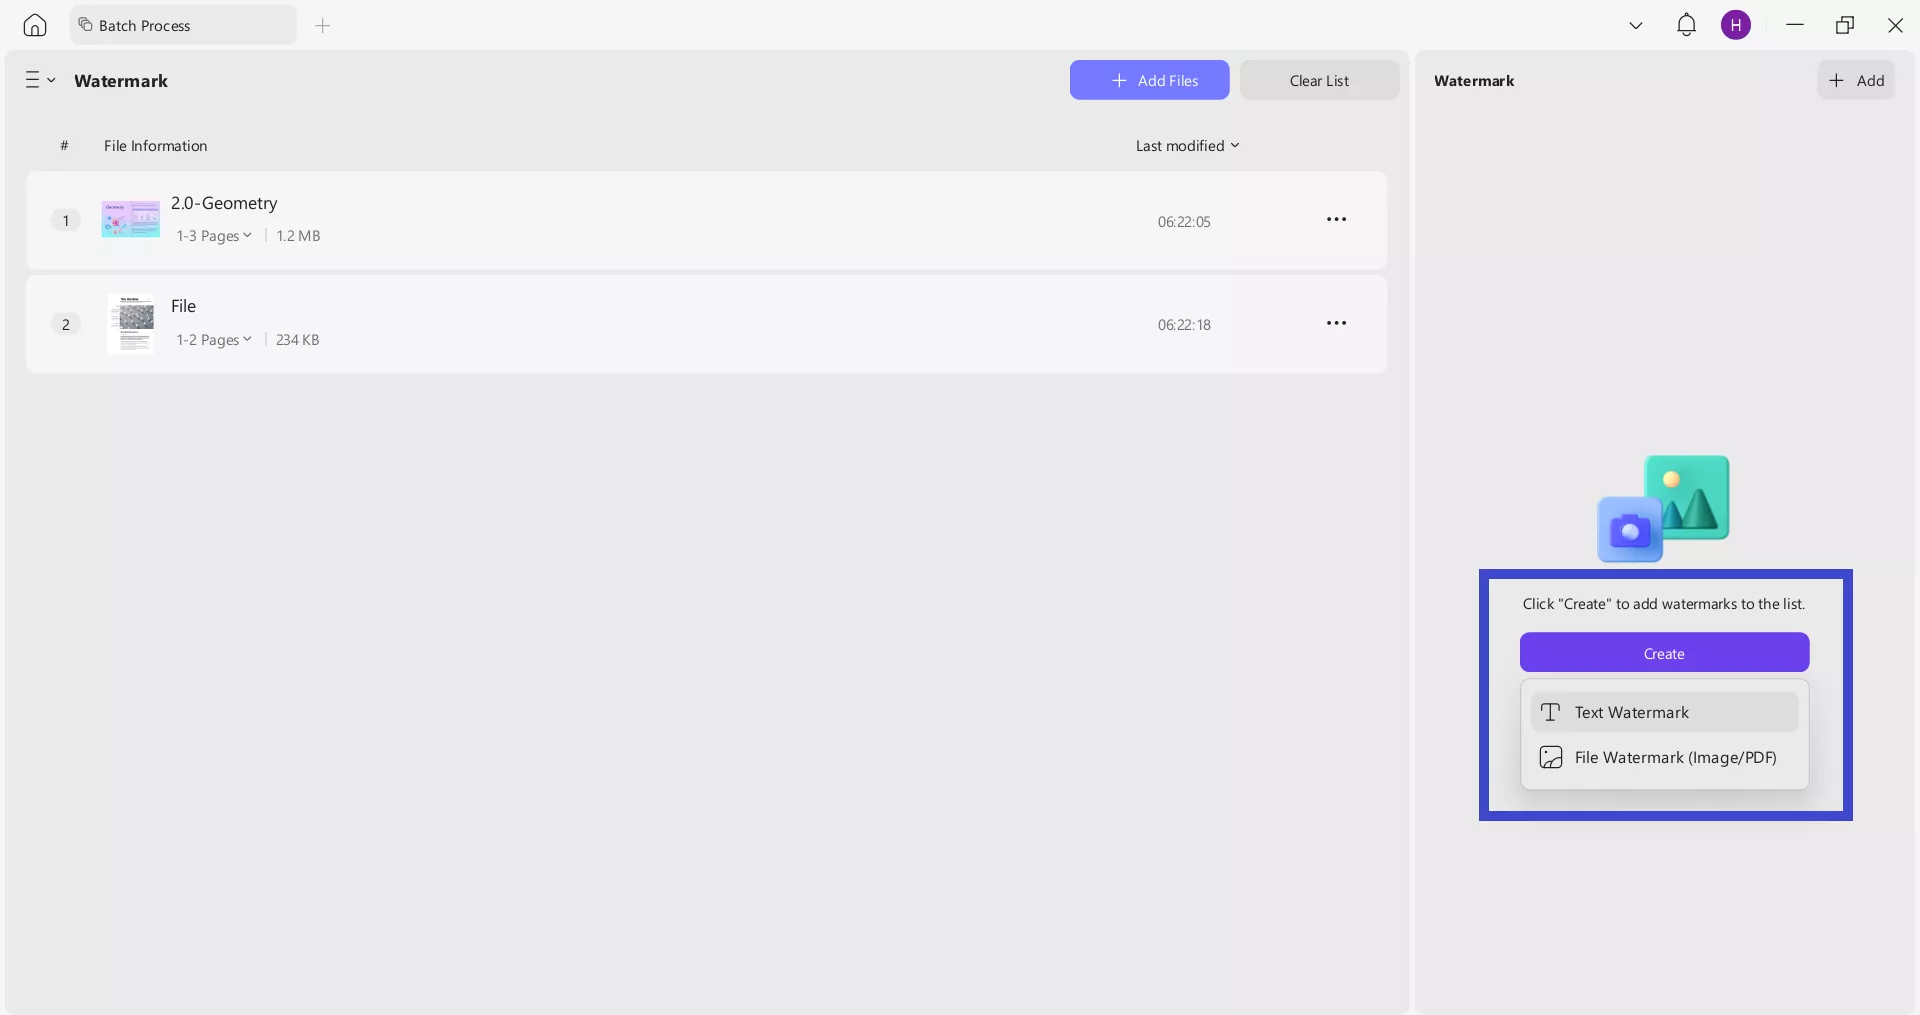Click the File Information column header

pos(155,146)
